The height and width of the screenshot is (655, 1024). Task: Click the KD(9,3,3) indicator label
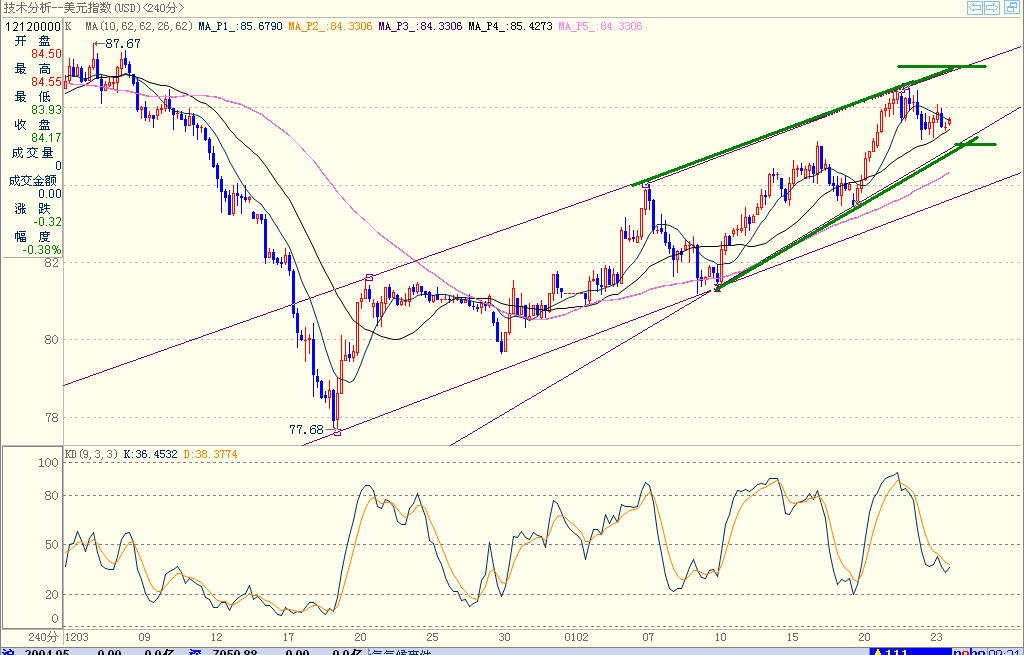(x=91, y=454)
